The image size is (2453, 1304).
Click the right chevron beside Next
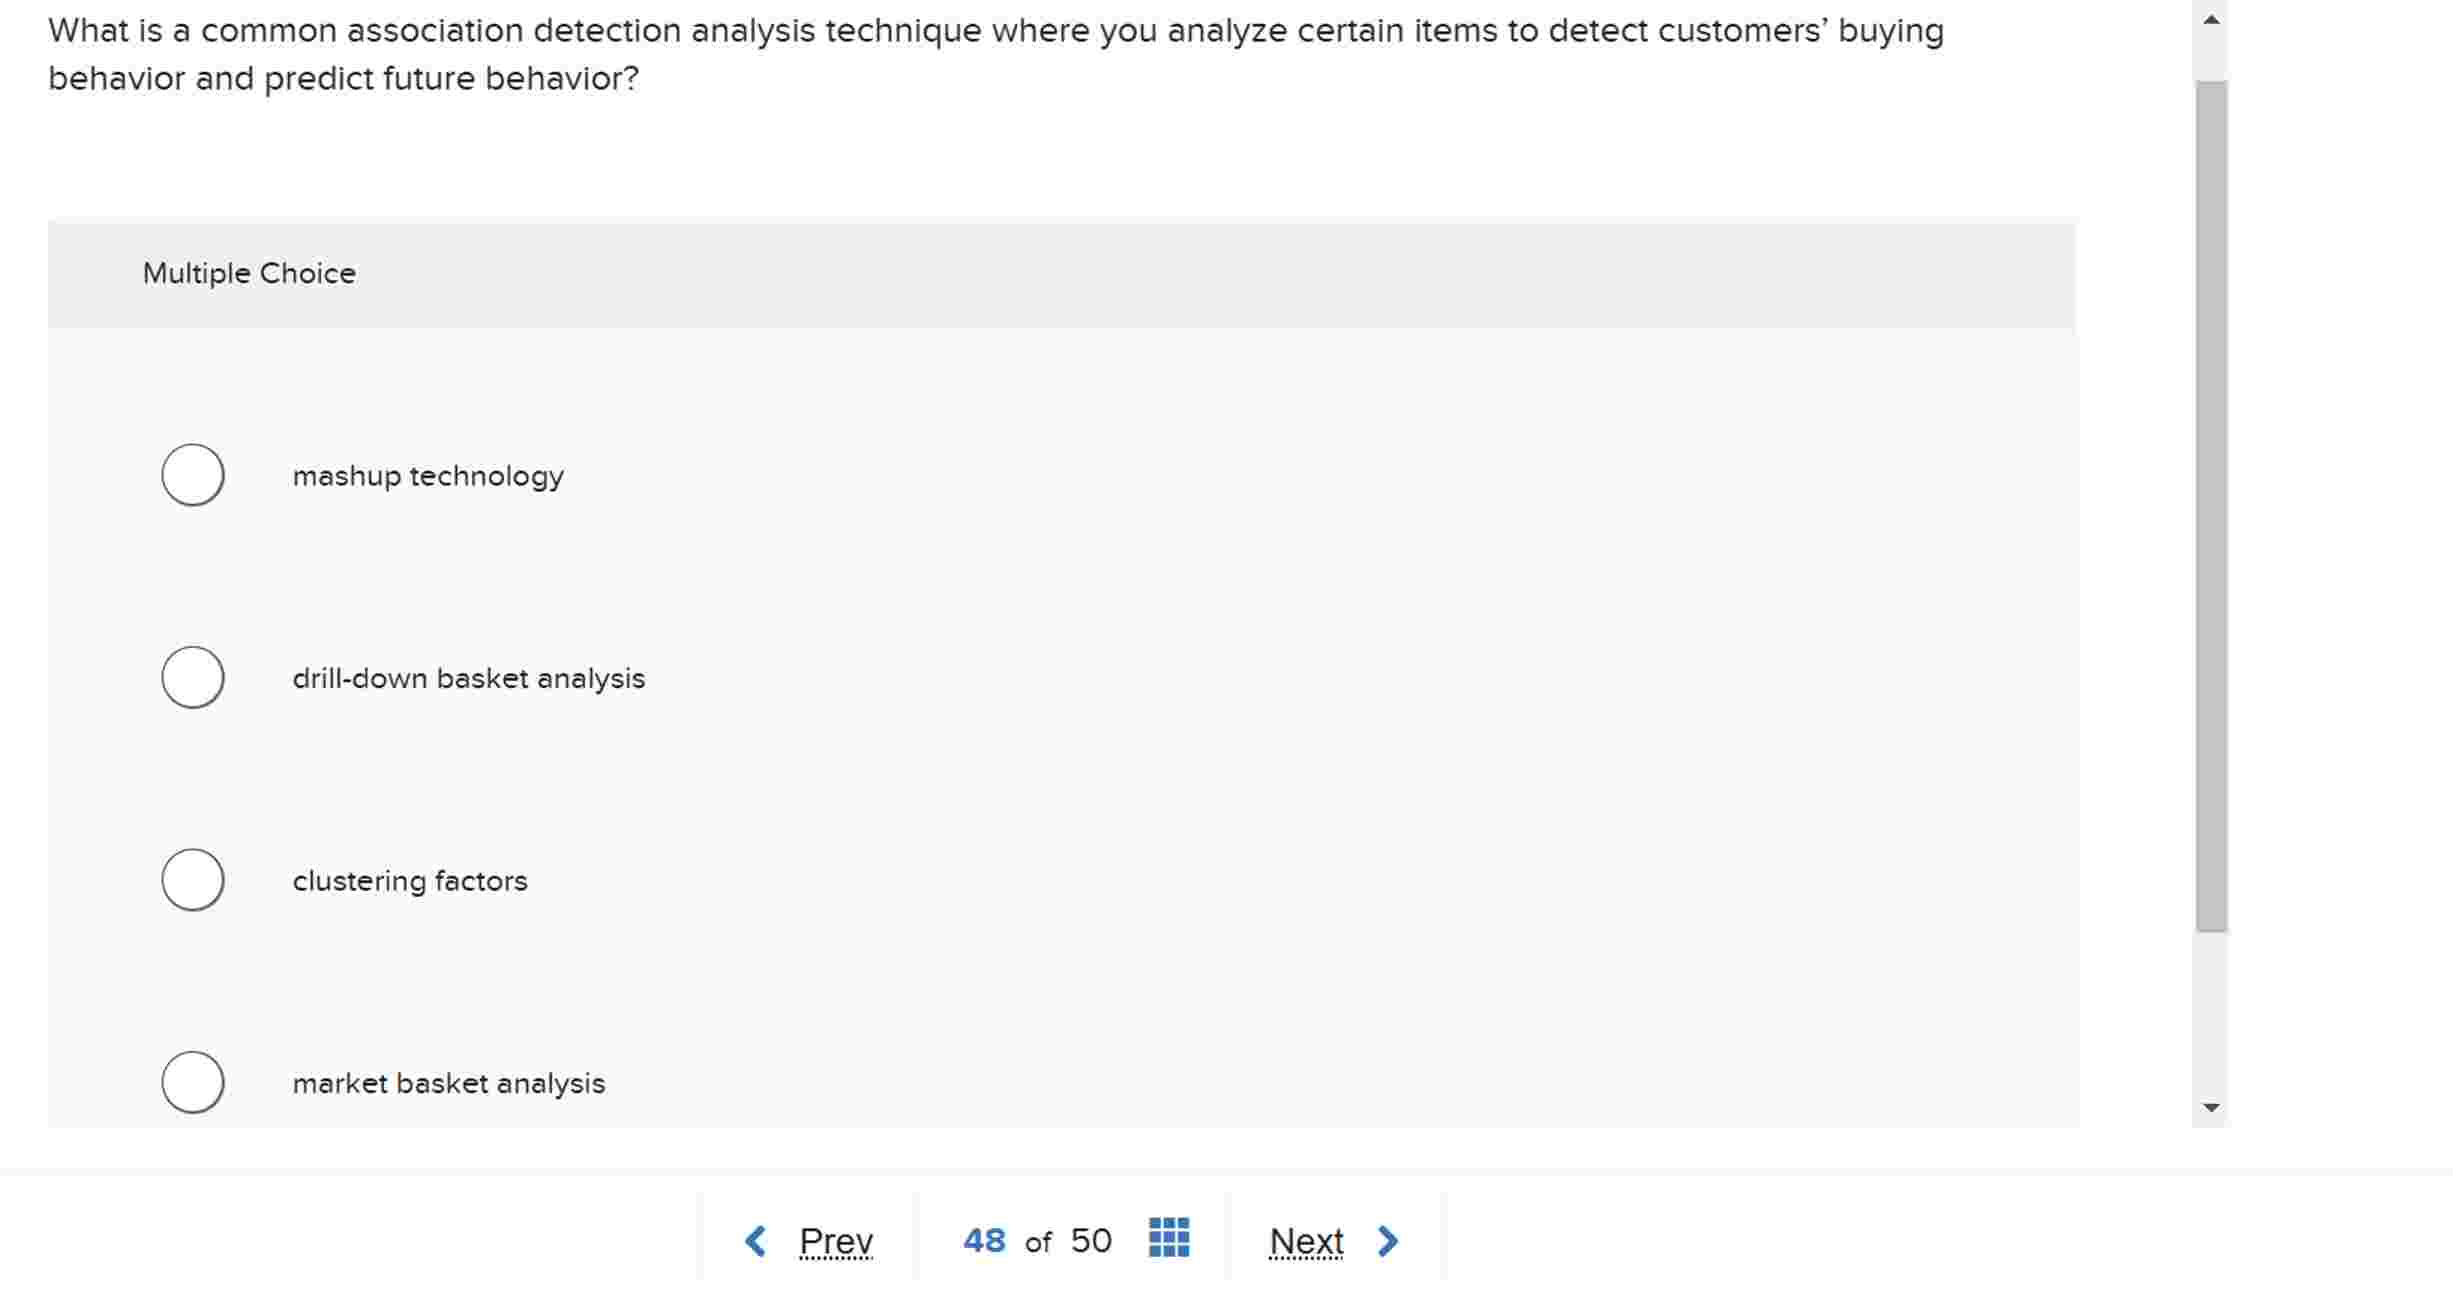[1388, 1239]
